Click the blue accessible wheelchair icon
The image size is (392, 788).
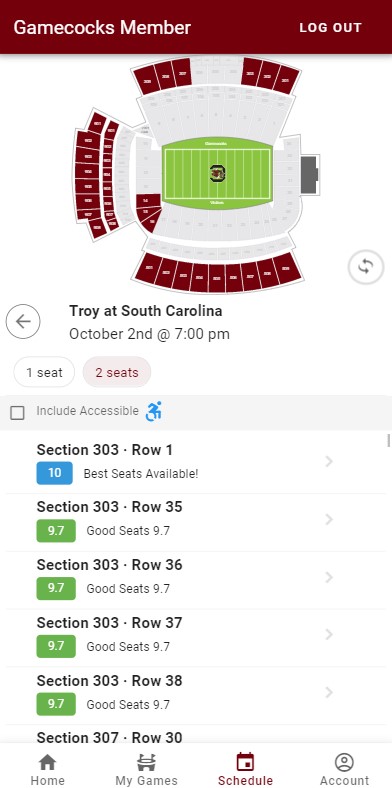[154, 412]
